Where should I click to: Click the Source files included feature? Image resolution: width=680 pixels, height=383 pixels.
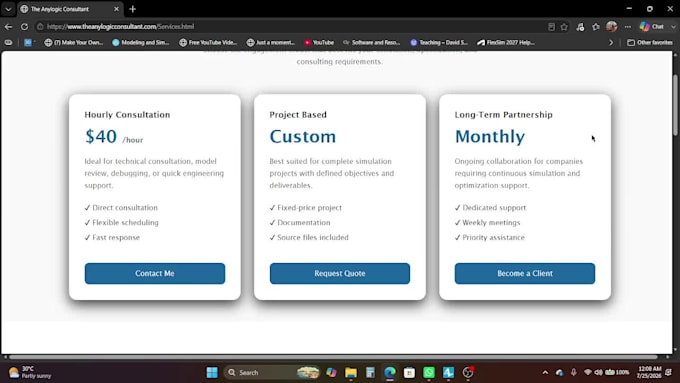click(309, 237)
